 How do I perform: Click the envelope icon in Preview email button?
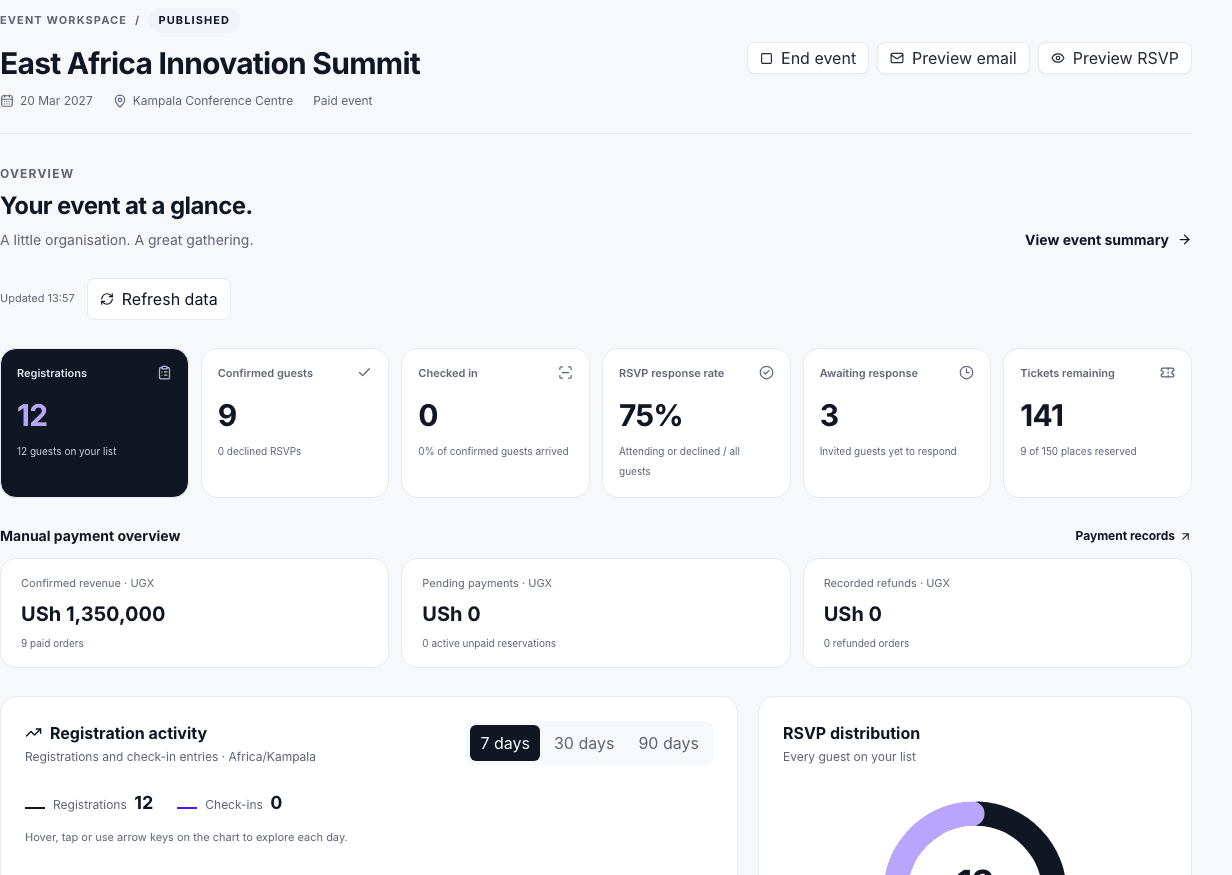tap(897, 58)
